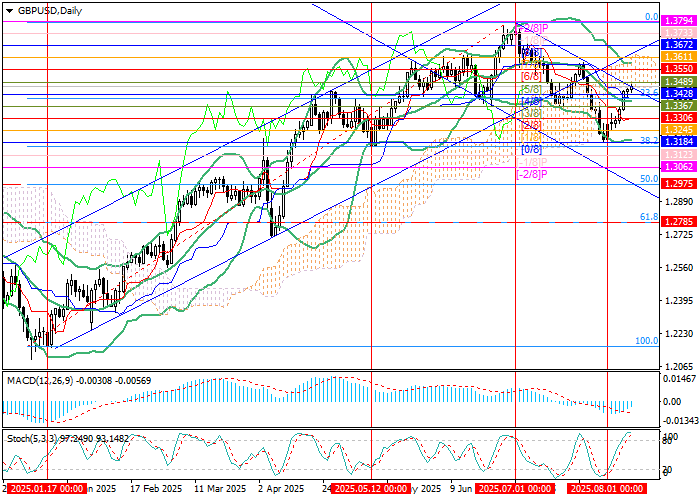Click the 38.2 Fibonacci level label
This screenshot has height=500, width=700.
coord(649,140)
